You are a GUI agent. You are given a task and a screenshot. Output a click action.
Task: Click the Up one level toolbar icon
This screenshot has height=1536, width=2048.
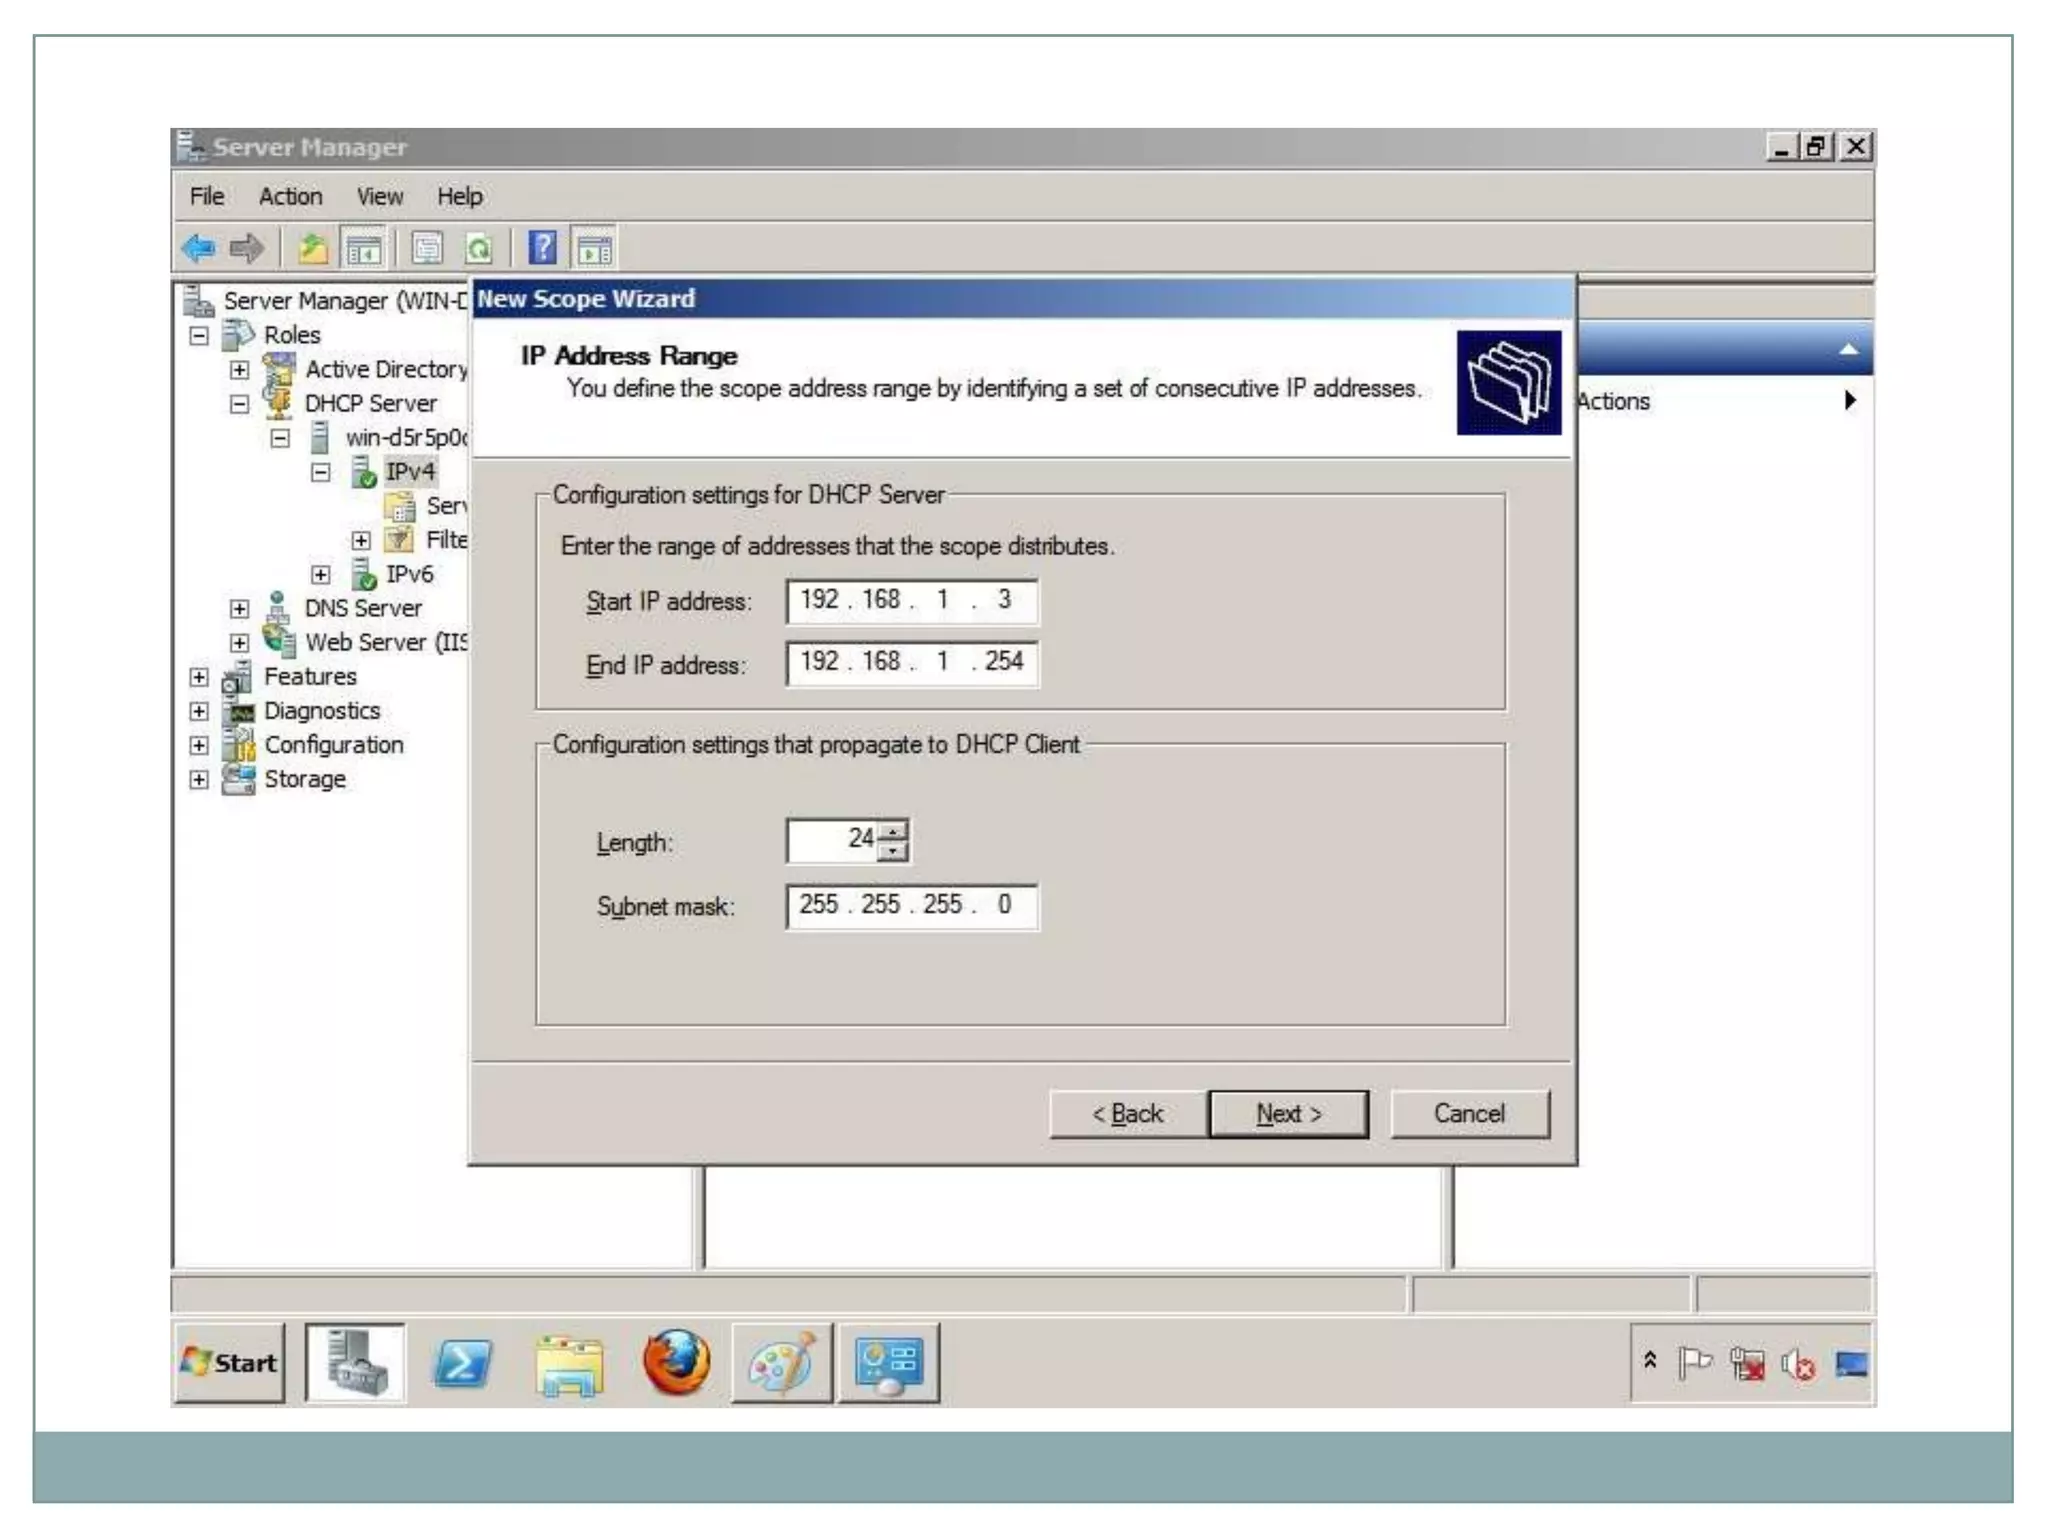click(x=313, y=247)
